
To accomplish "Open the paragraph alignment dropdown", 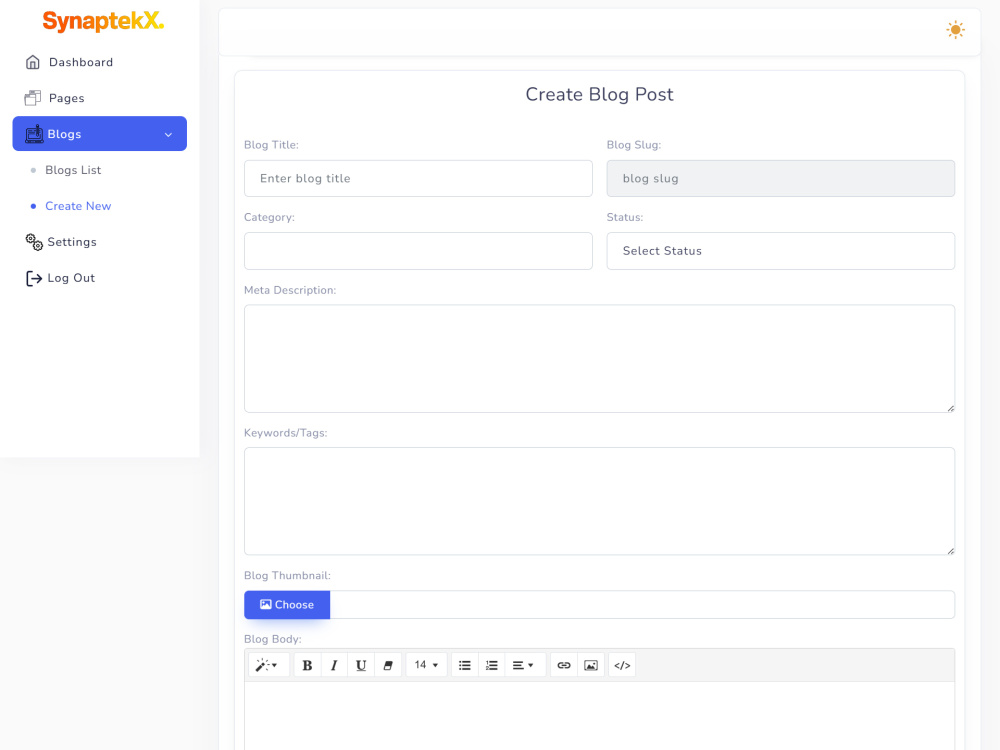I will (525, 665).
